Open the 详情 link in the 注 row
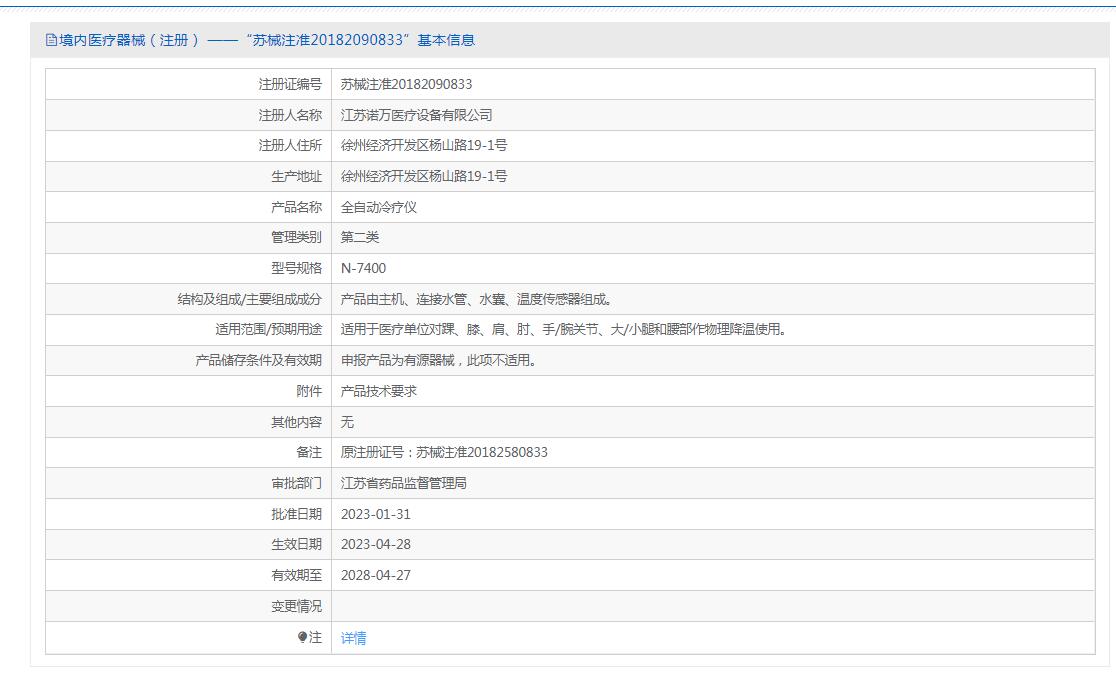 353,638
